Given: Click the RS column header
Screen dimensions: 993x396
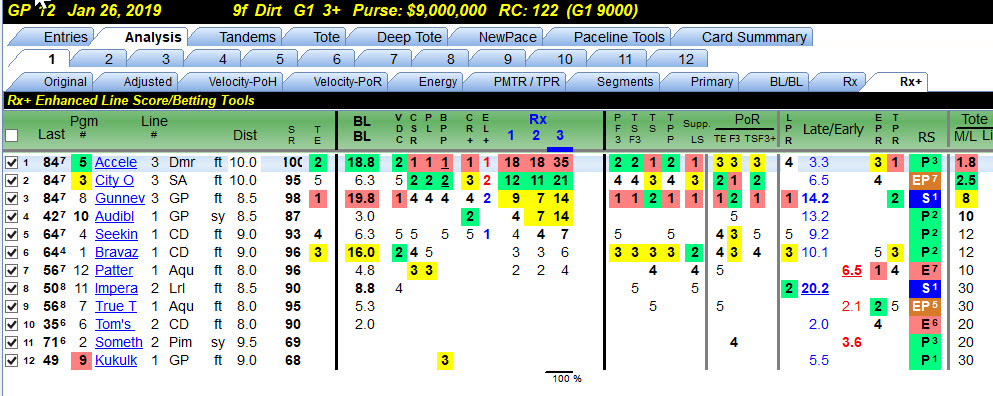Looking at the screenshot, I should click(x=926, y=136).
